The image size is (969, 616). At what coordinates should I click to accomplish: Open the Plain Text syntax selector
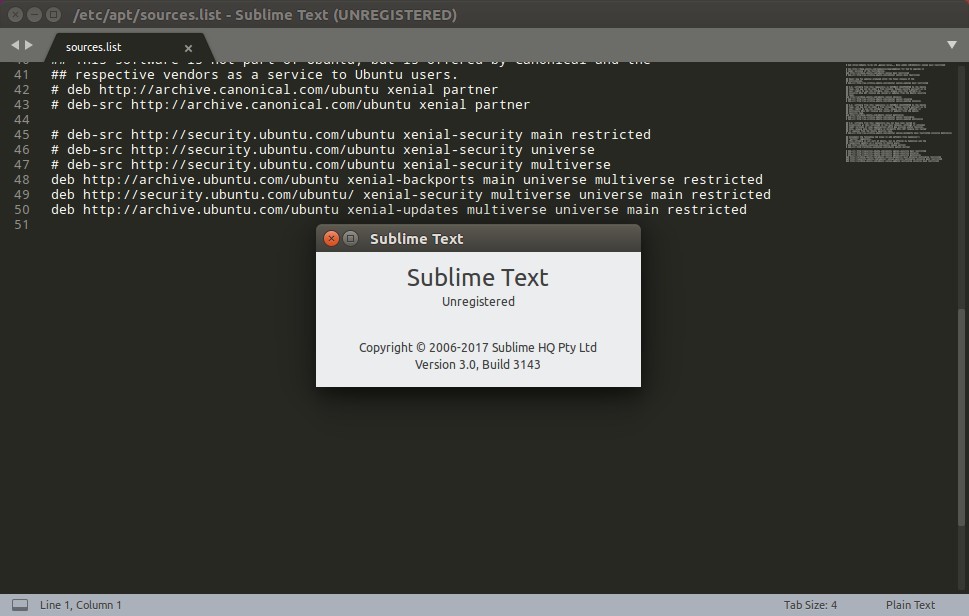tap(909, 604)
